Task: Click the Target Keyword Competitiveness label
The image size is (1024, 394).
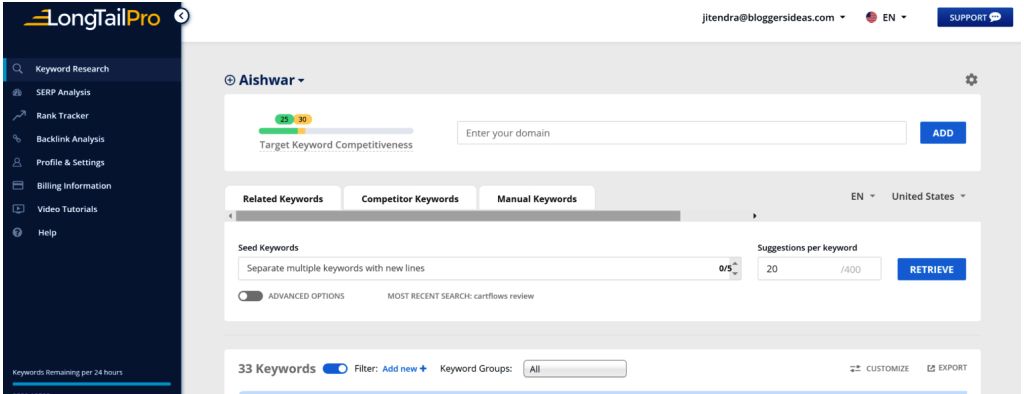Action: (336, 145)
